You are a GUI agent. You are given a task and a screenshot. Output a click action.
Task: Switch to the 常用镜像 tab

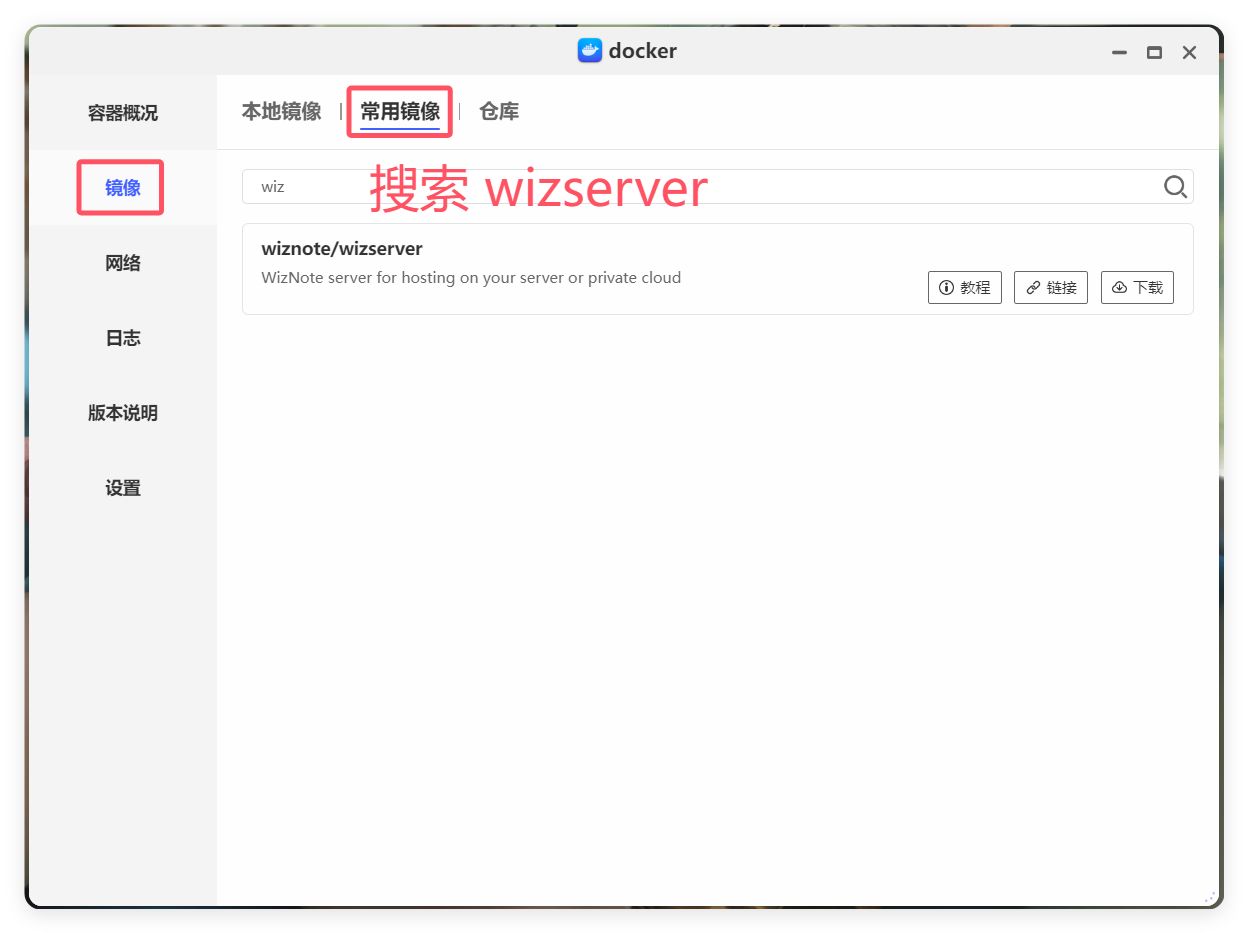(399, 111)
